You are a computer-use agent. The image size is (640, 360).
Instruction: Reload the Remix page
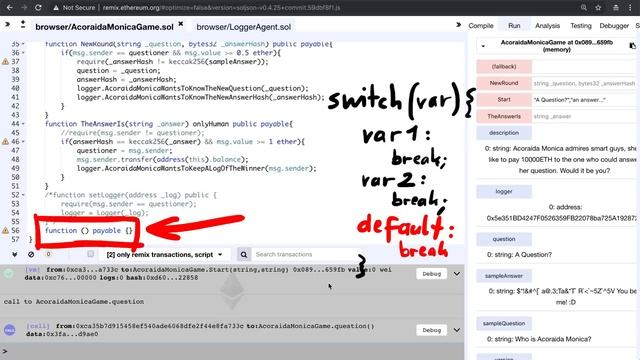tap(38, 7)
